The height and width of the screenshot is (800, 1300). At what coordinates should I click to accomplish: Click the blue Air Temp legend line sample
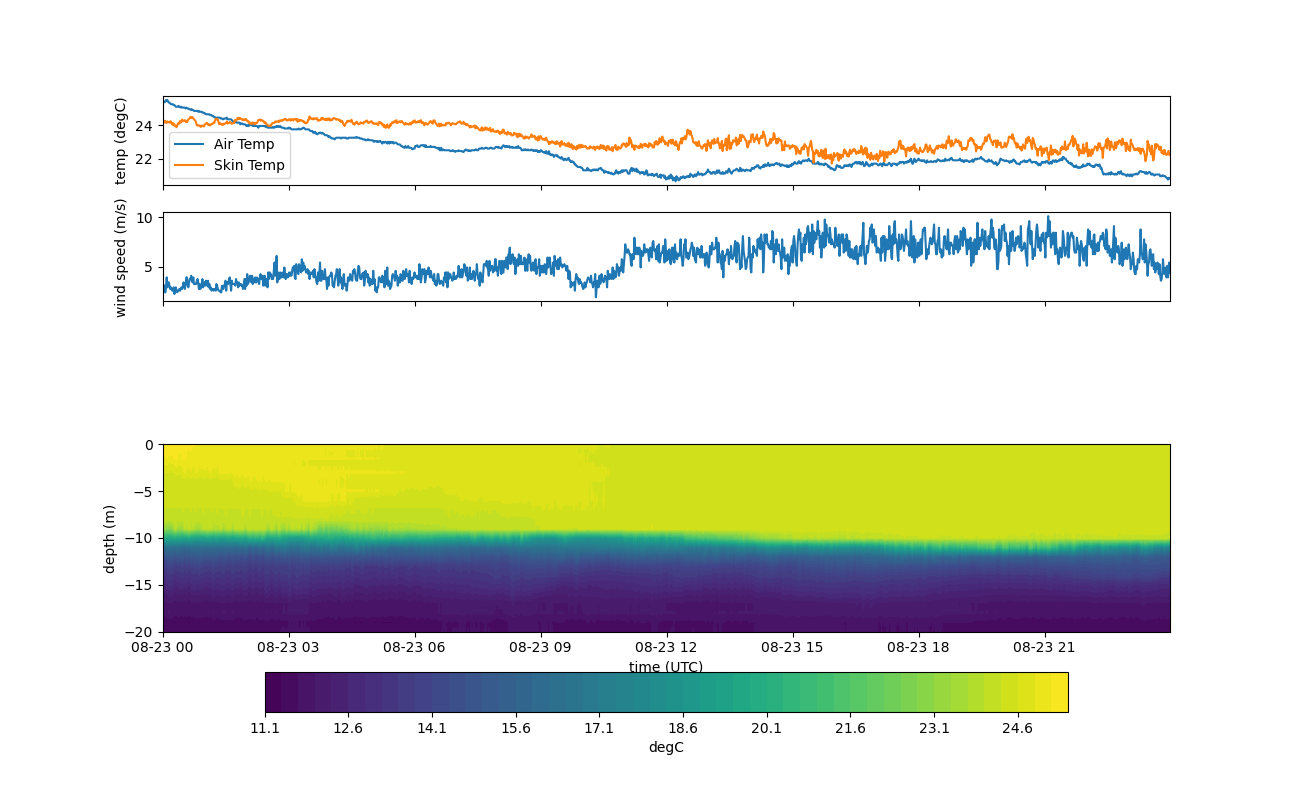pyautogui.click(x=189, y=144)
